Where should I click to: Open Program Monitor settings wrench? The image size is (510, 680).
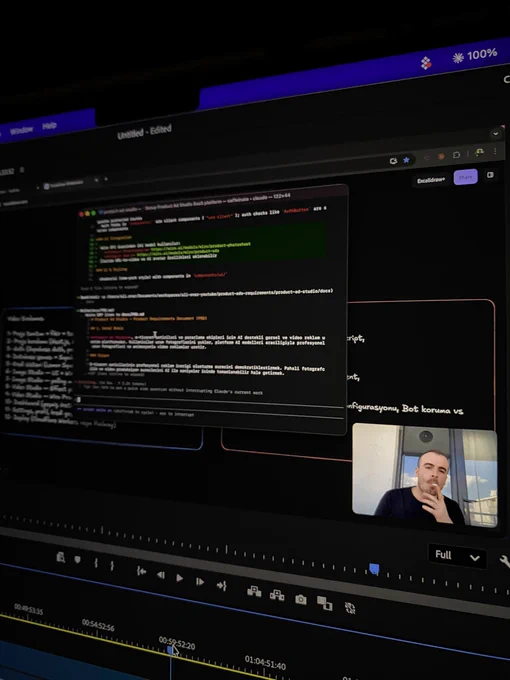coord(505,562)
